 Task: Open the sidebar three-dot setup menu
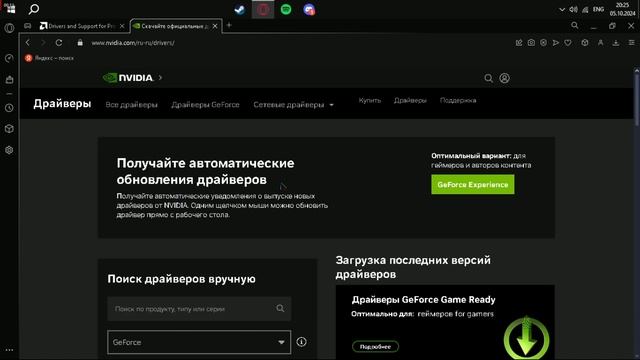pyautogui.click(x=9, y=350)
